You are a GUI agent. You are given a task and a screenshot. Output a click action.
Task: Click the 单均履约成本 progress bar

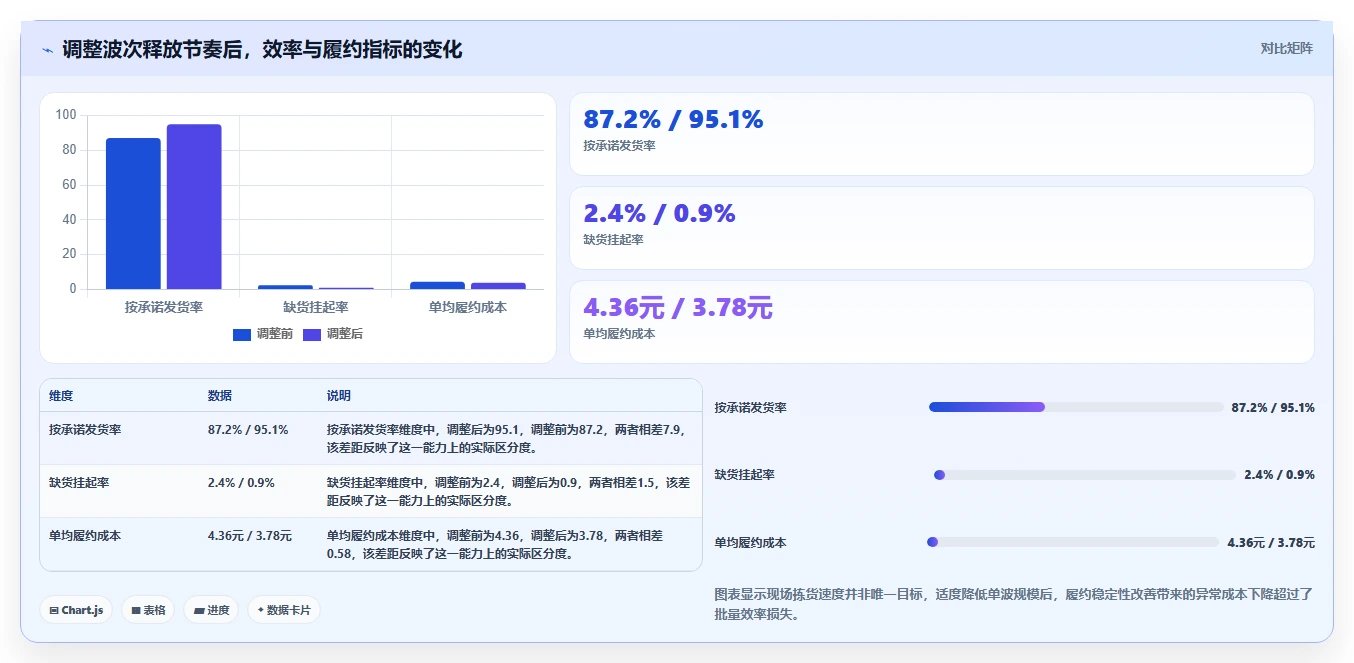pos(1073,542)
